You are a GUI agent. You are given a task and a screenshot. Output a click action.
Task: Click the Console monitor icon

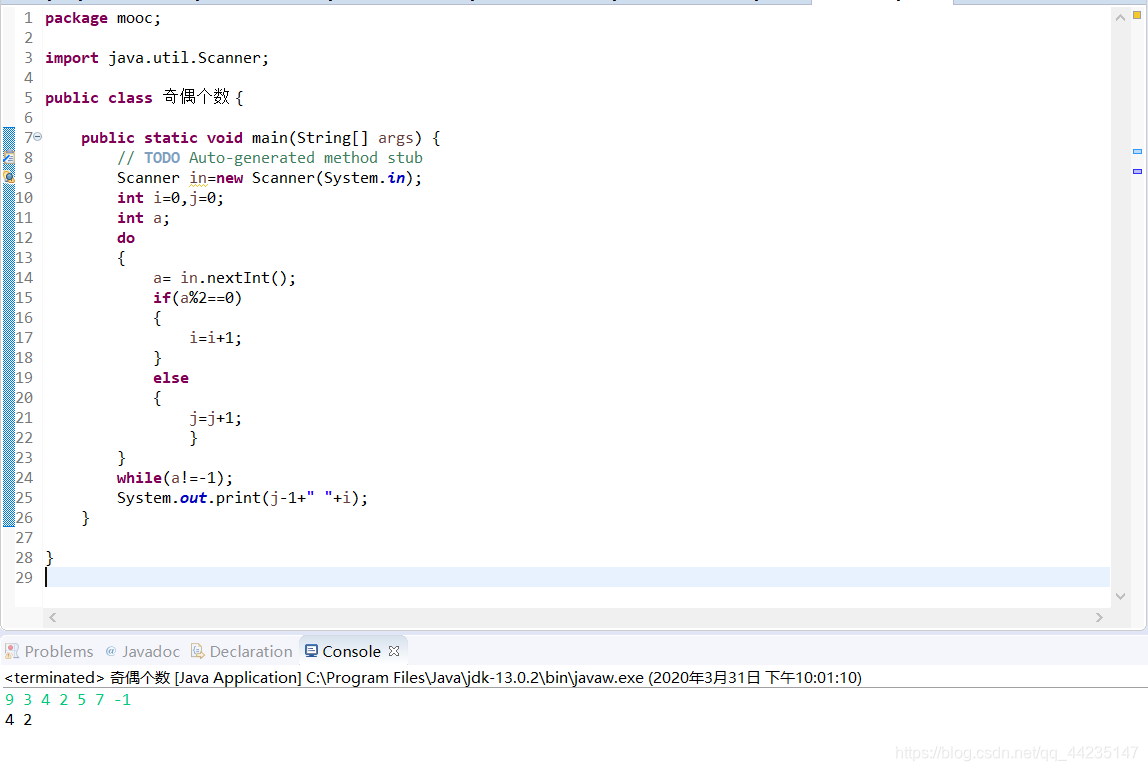tap(311, 651)
